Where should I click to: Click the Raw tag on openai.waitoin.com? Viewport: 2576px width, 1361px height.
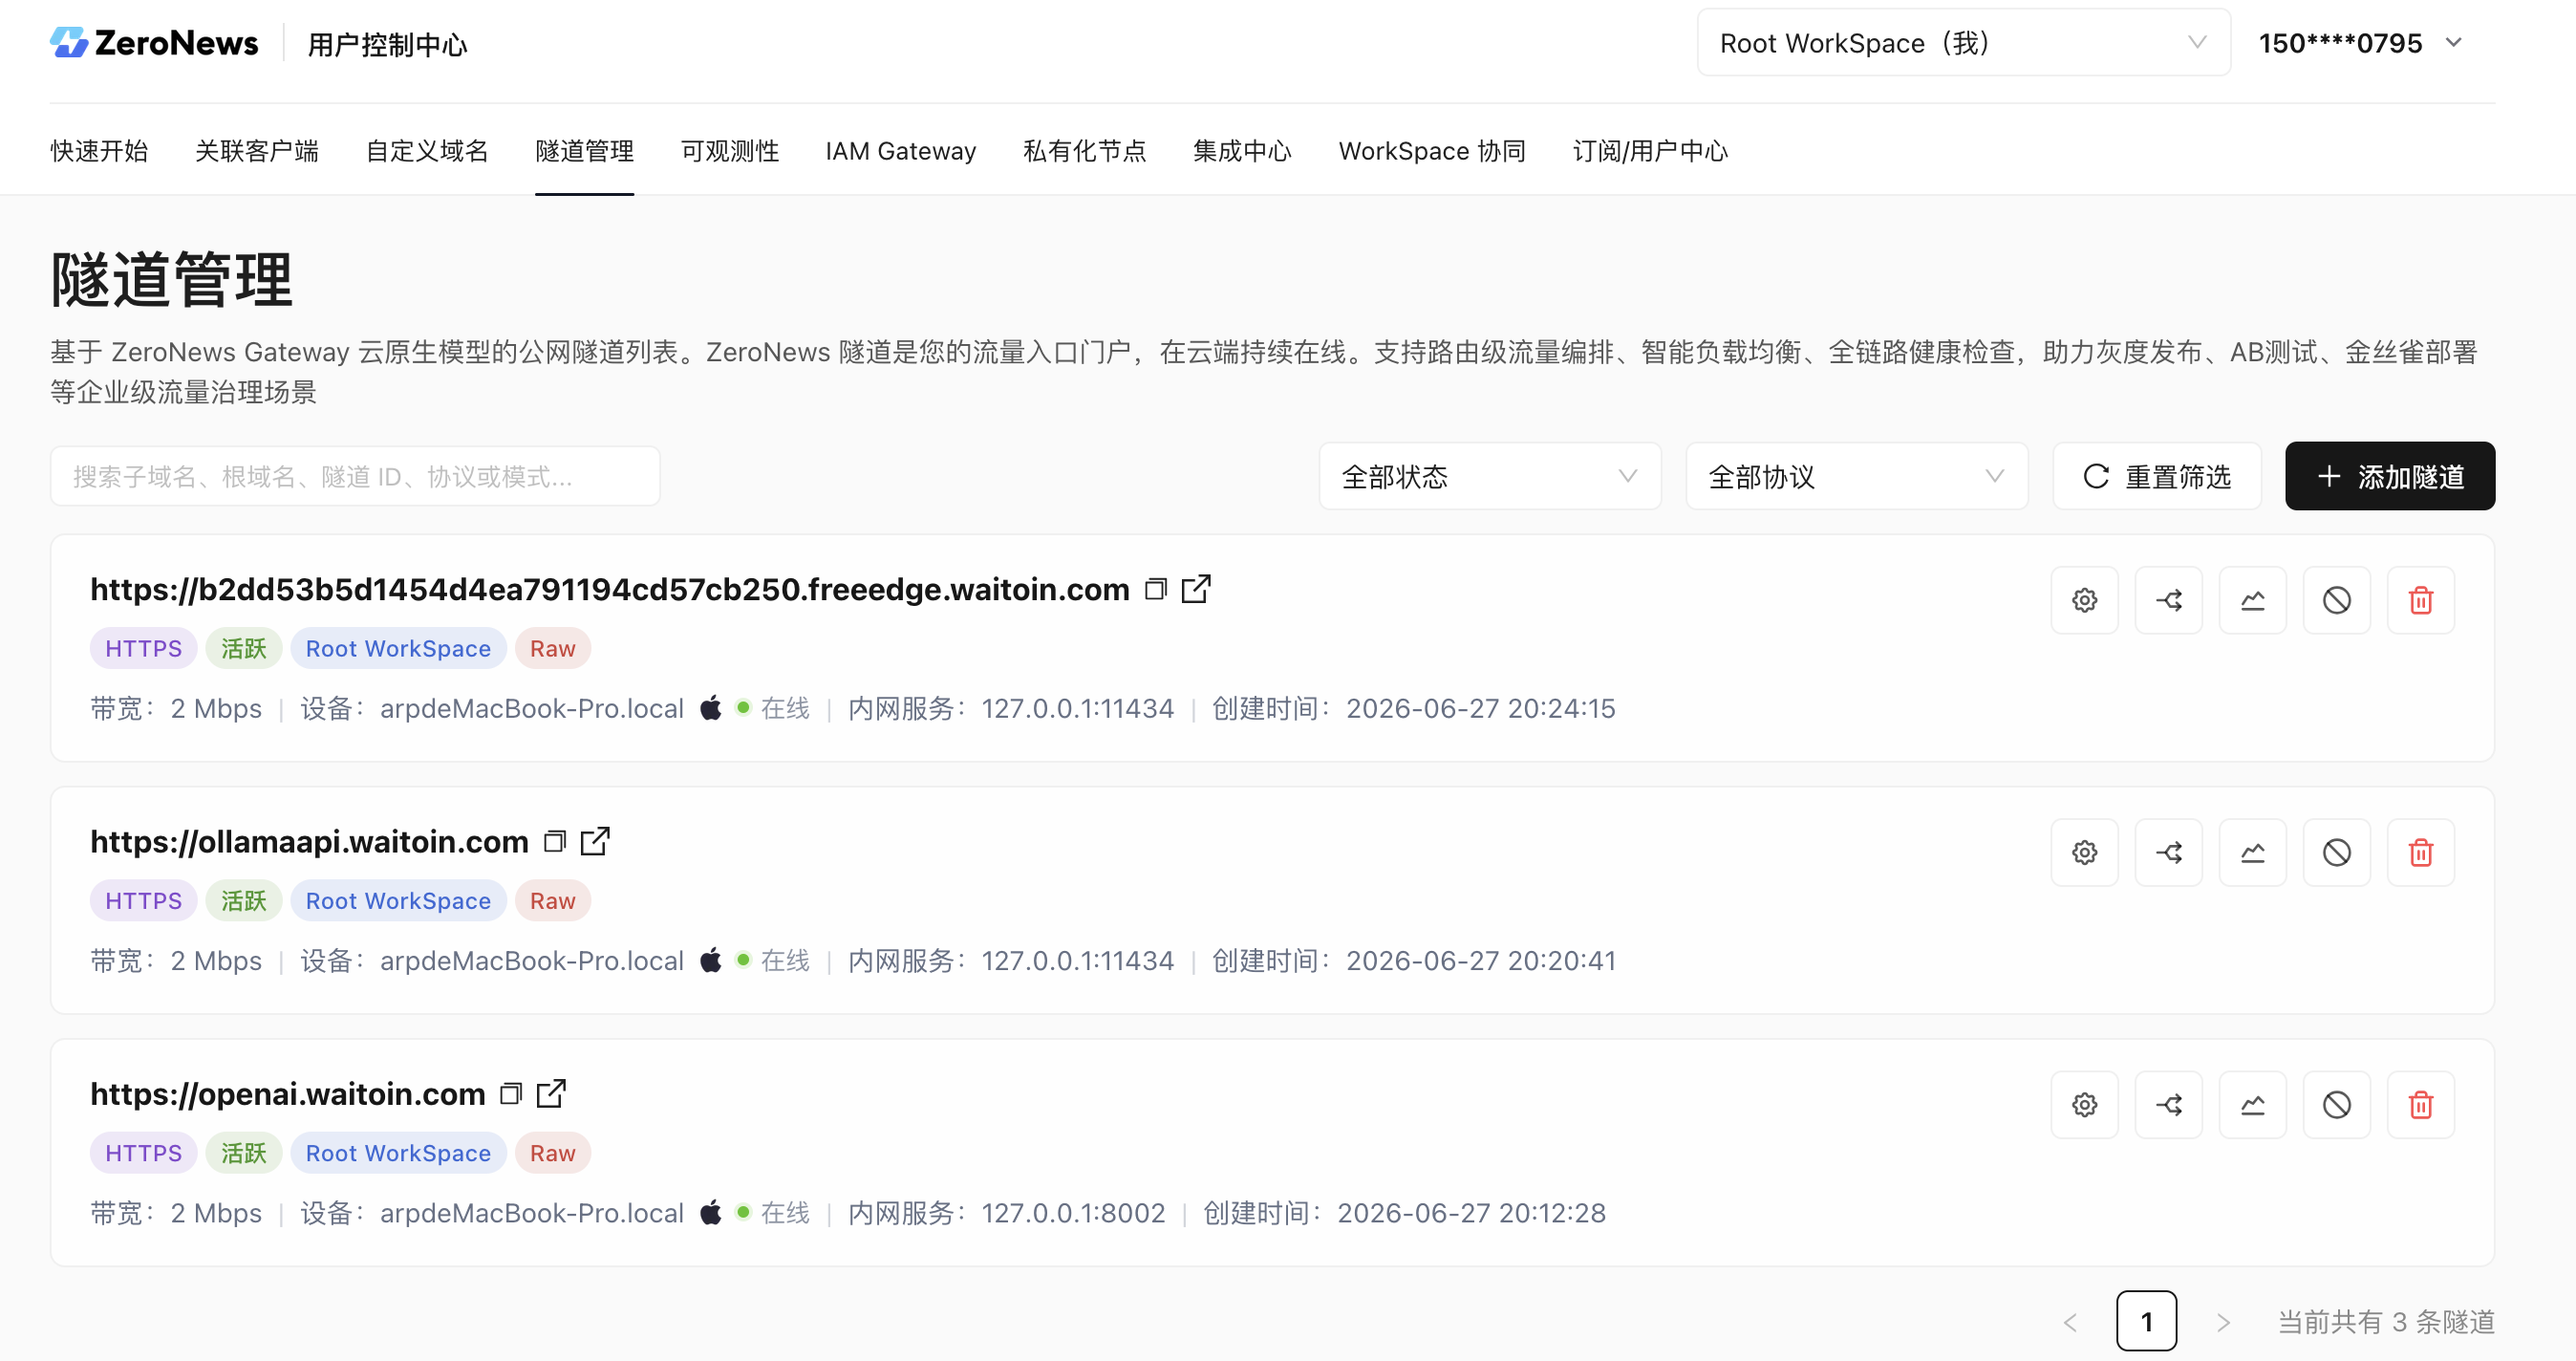(x=553, y=1153)
